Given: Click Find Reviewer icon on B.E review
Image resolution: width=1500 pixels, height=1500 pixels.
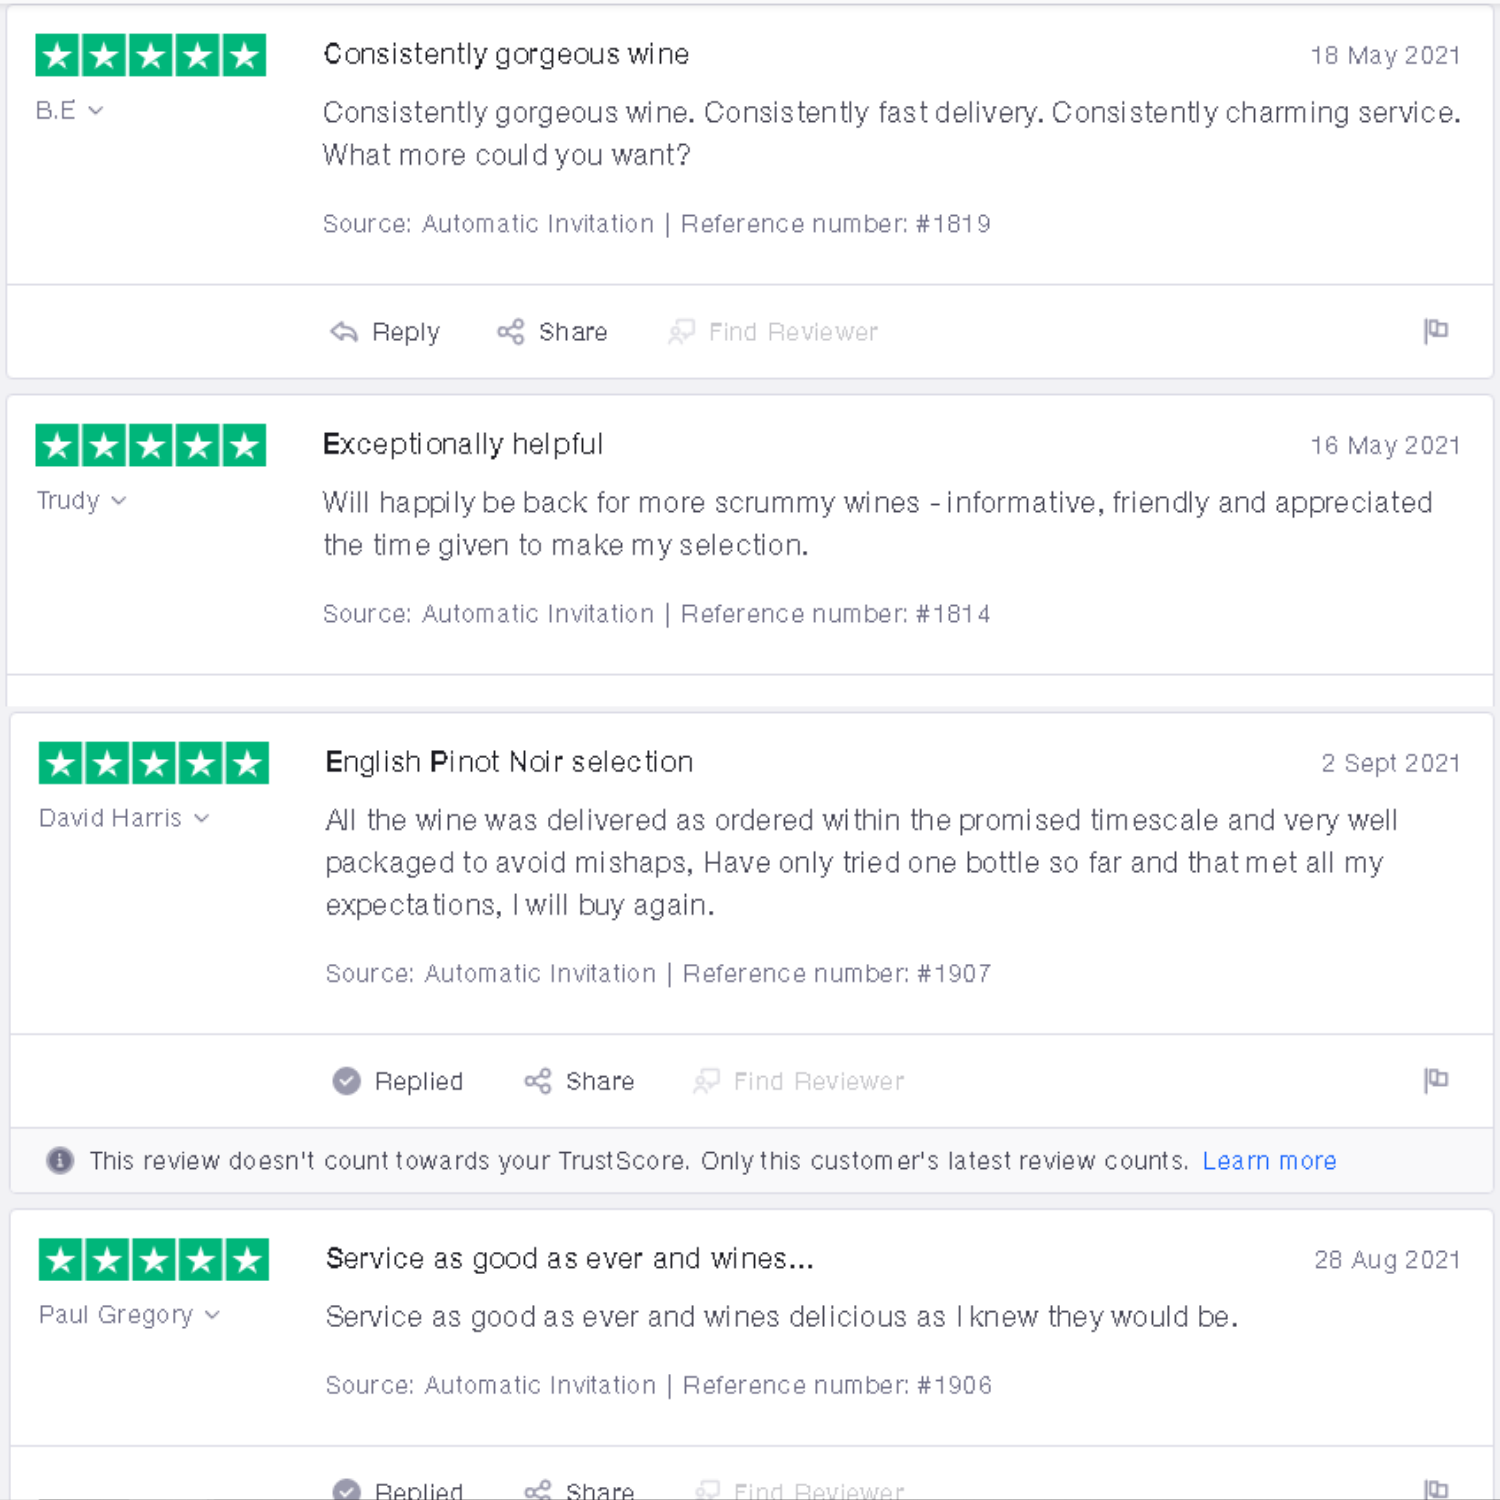Looking at the screenshot, I should [x=681, y=332].
